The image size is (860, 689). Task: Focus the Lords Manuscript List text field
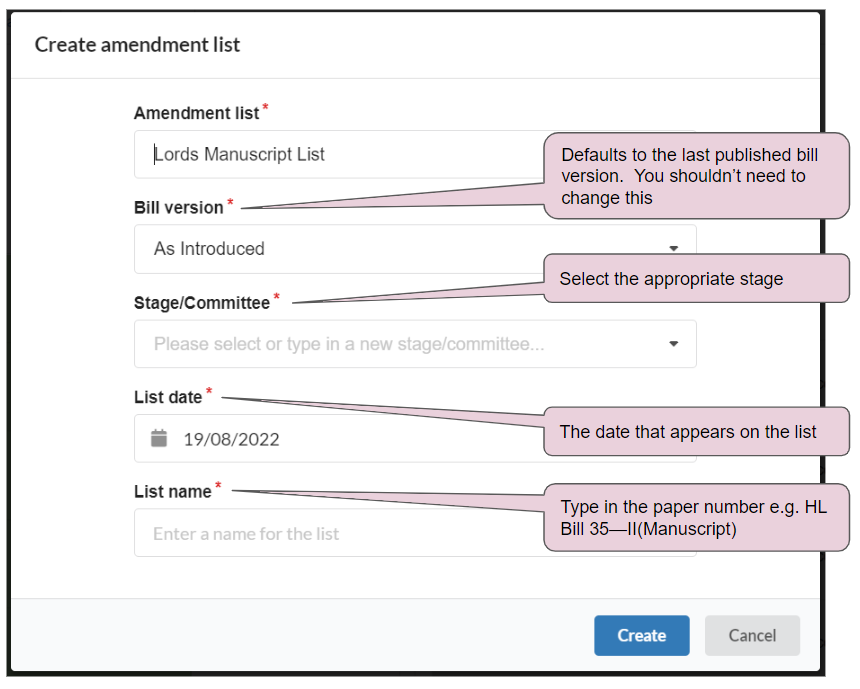340,154
